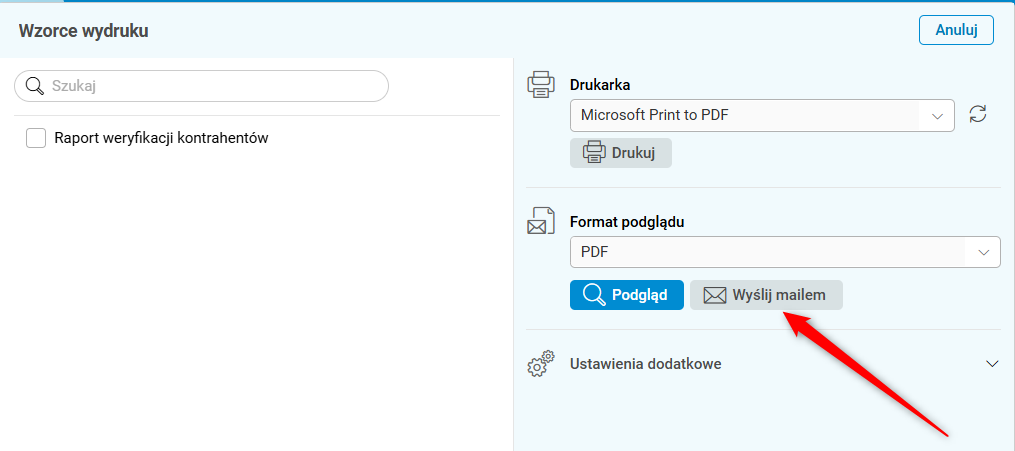The image size is (1015, 451).
Task: Click the Podgląd button text
Action: pyautogui.click(x=639, y=295)
